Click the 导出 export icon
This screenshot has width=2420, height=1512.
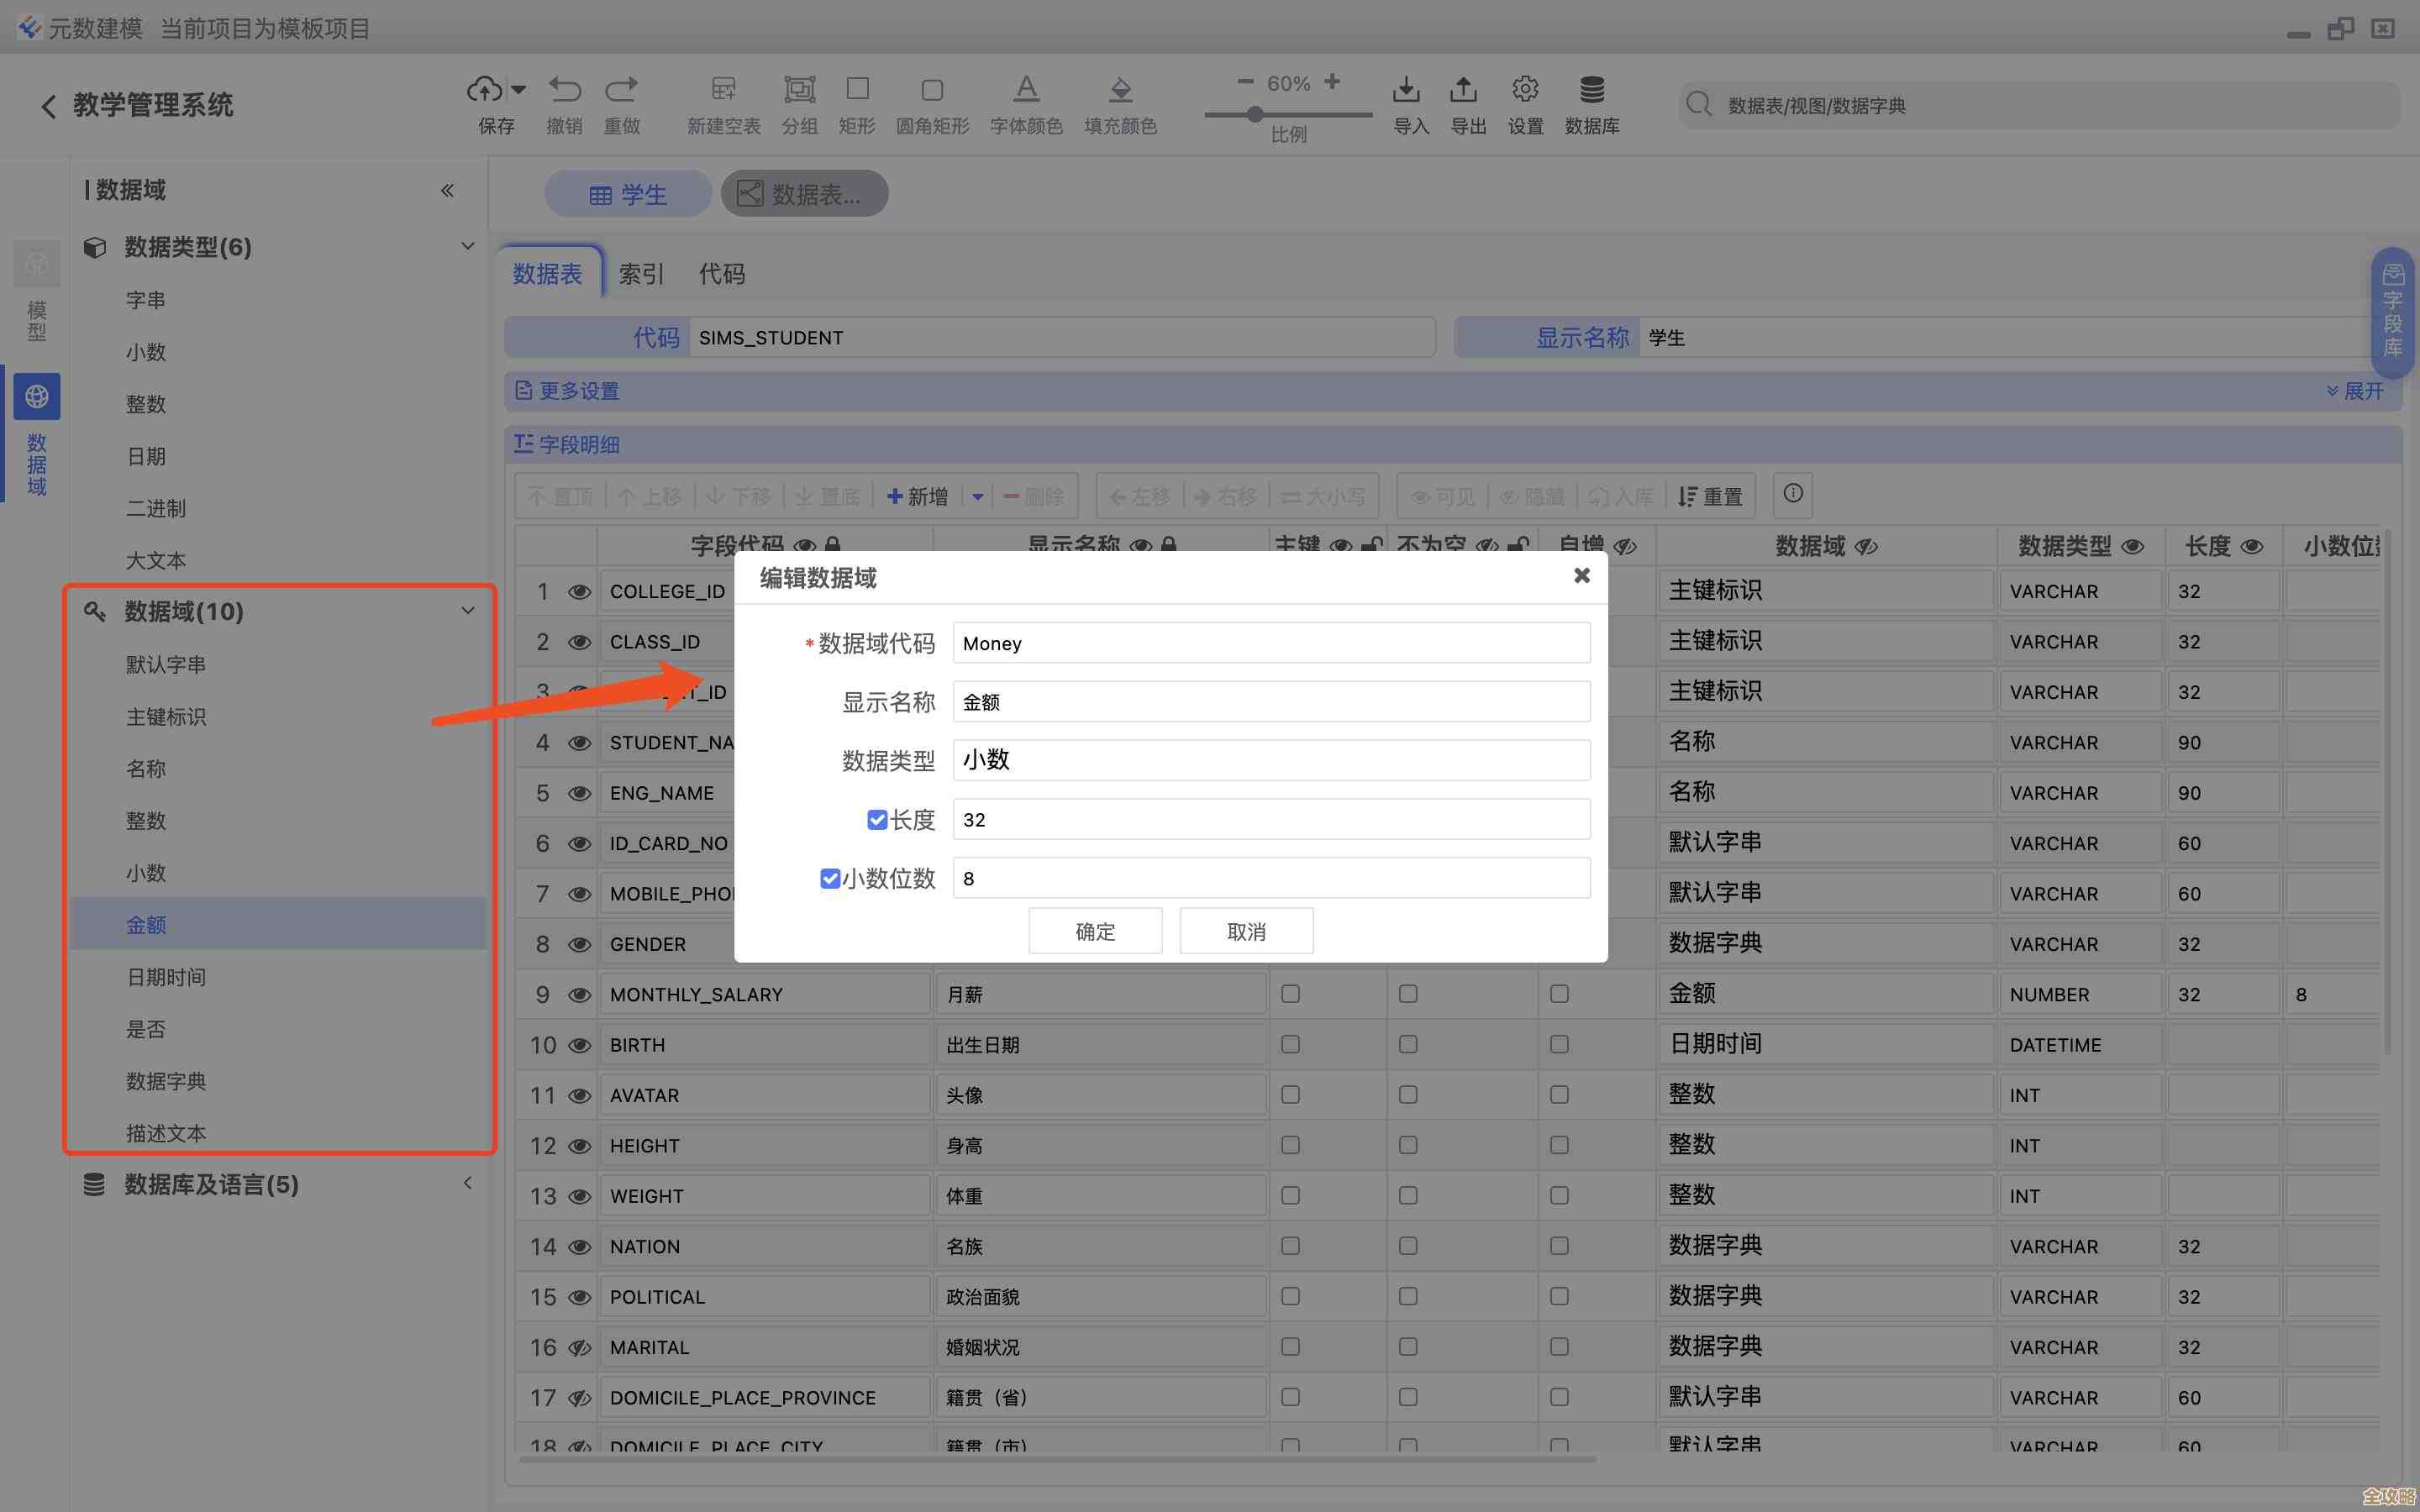1463,90
